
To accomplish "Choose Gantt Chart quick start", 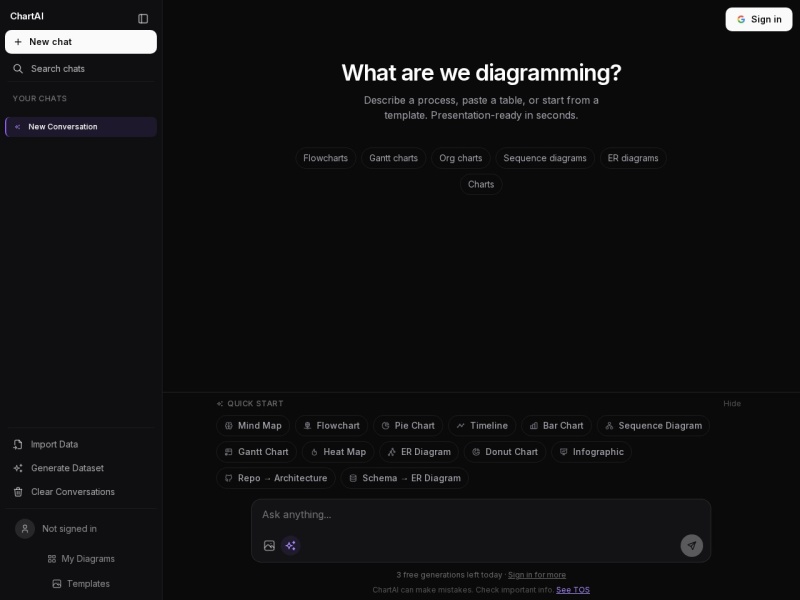I will coord(257,452).
